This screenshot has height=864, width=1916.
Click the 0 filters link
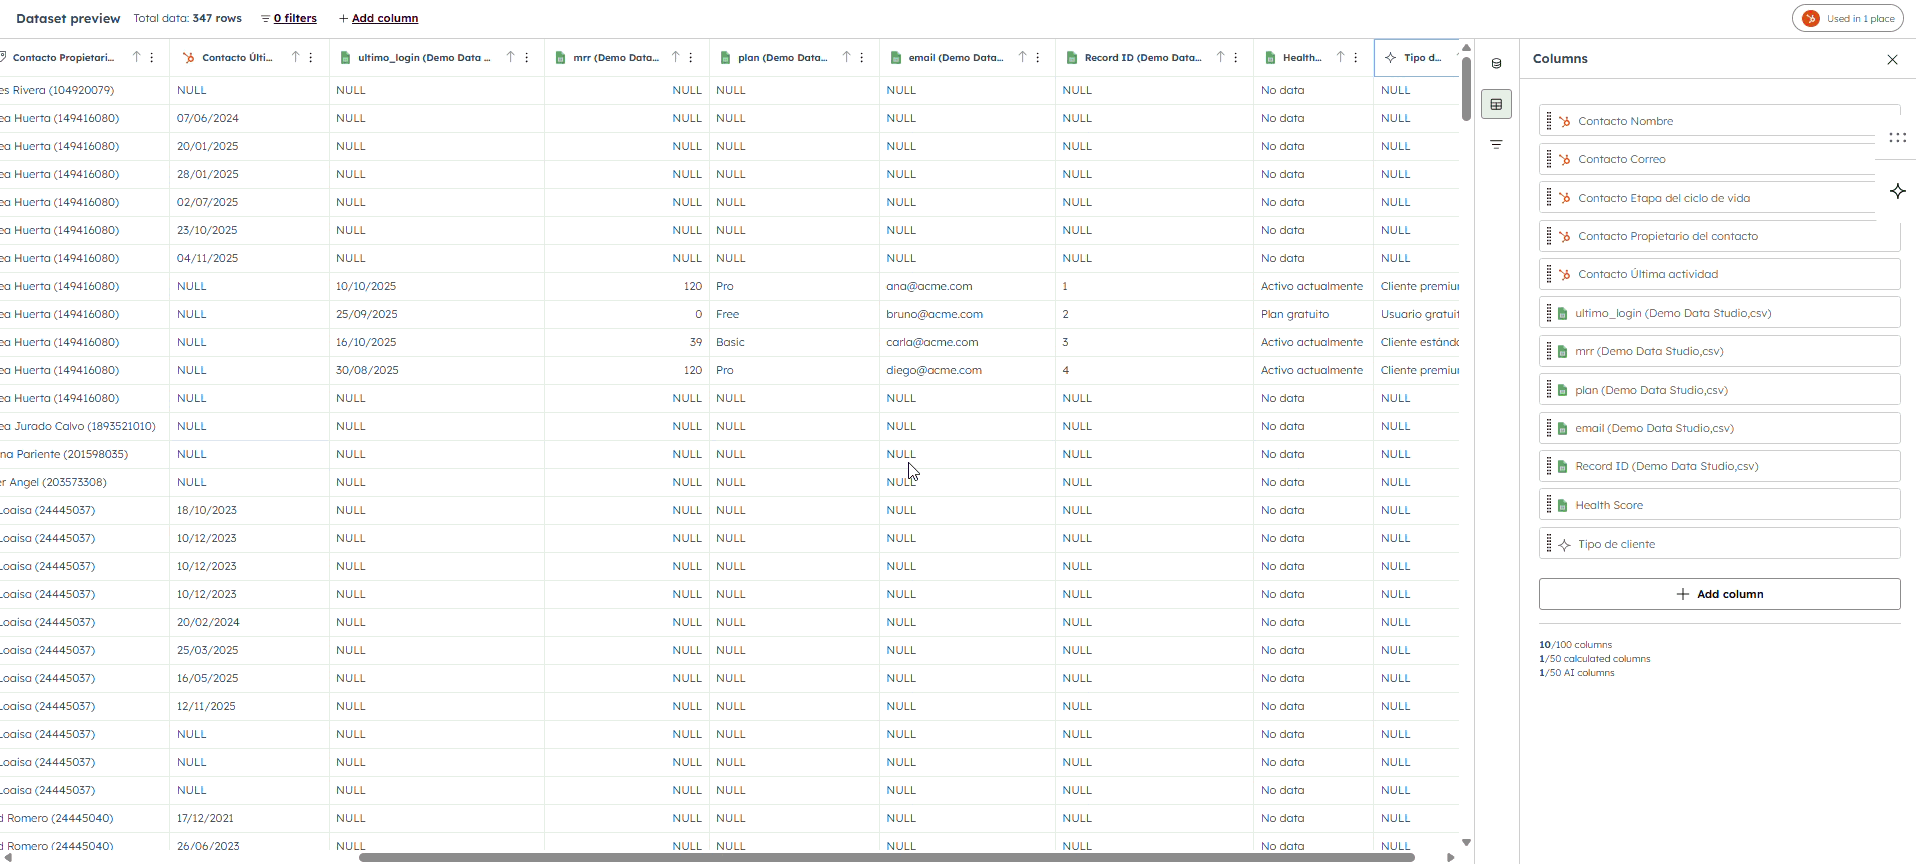coord(294,19)
